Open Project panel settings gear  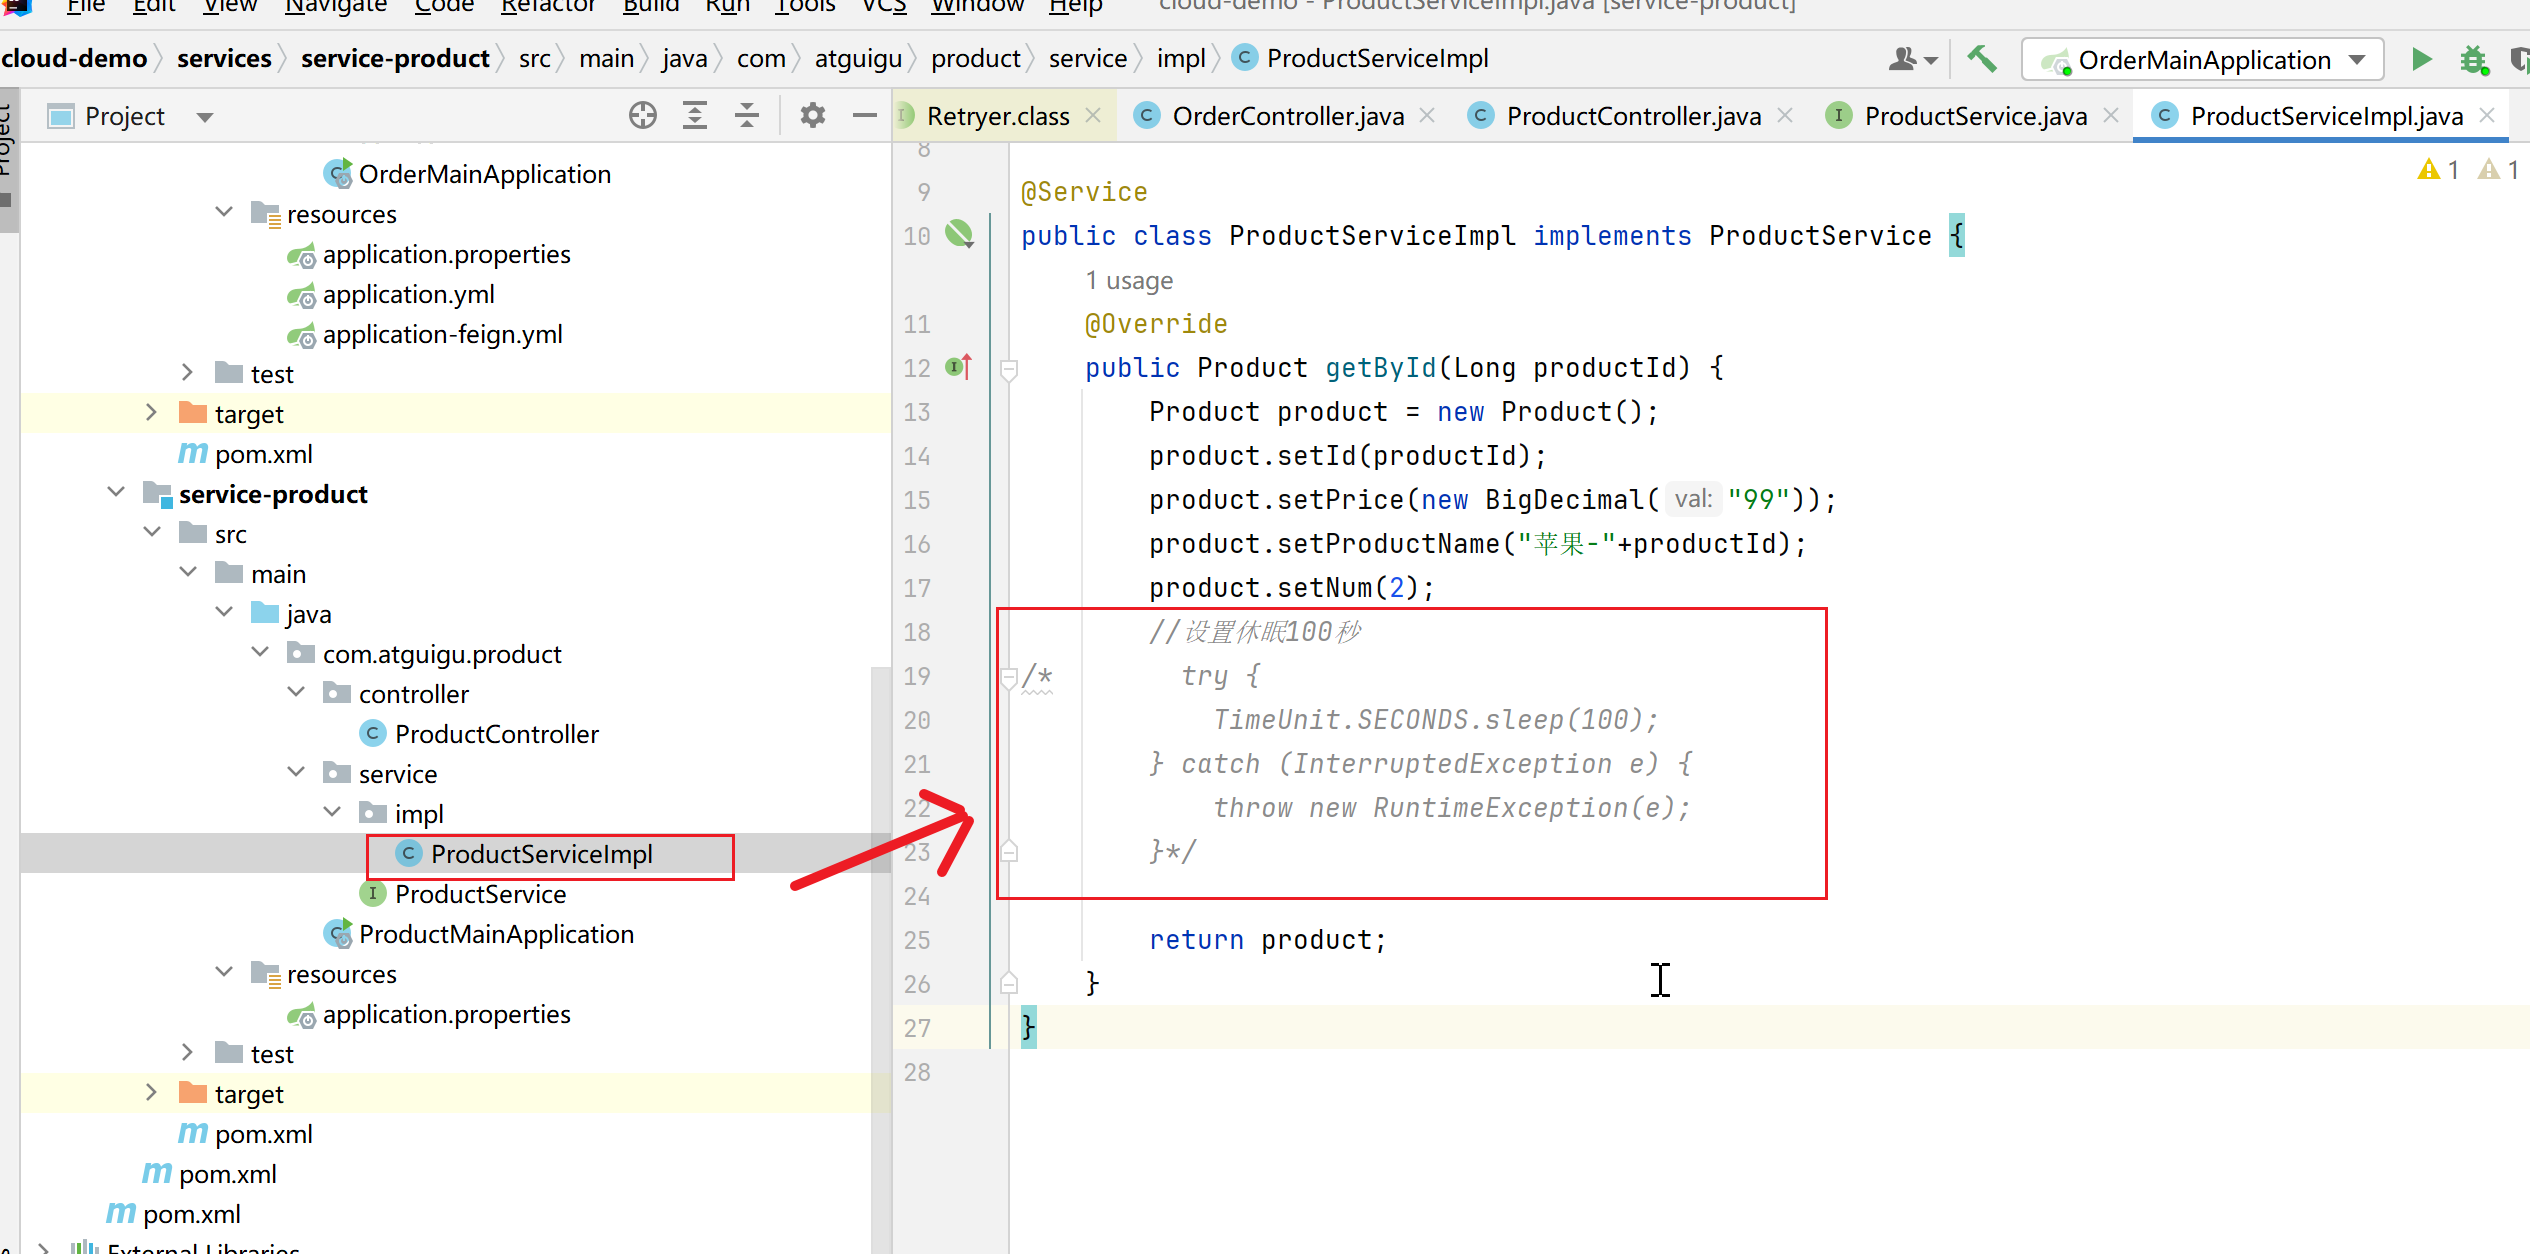coord(813,116)
